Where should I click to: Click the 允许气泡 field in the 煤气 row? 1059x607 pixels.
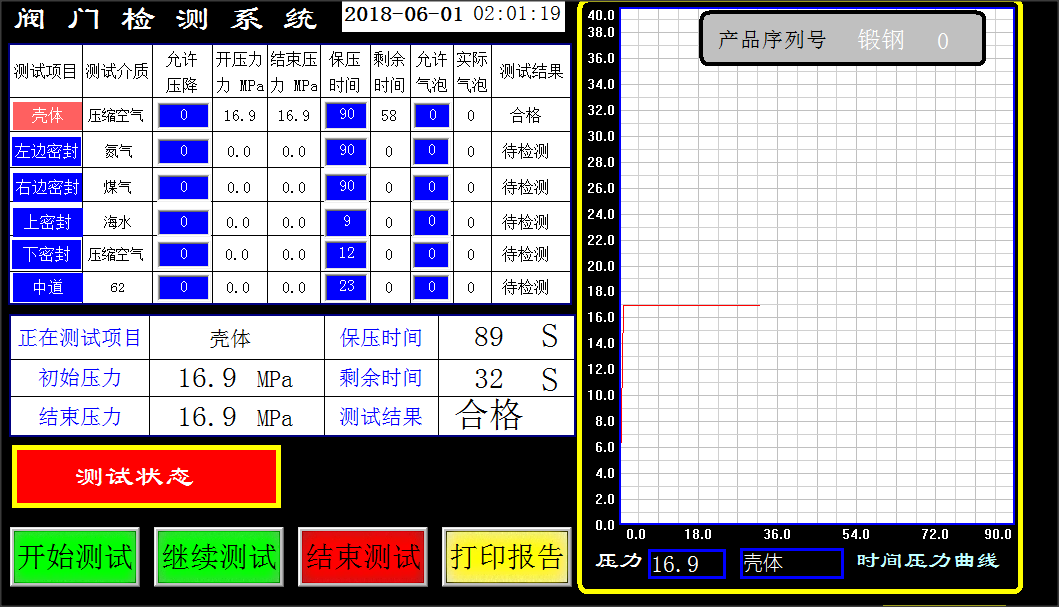point(430,186)
